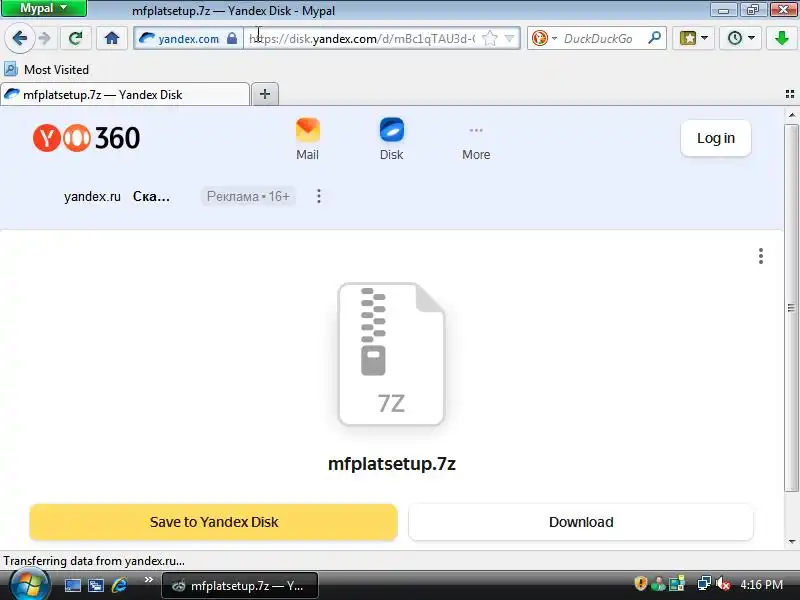
Task: Open the ad options three-dot menu
Action: point(319,196)
